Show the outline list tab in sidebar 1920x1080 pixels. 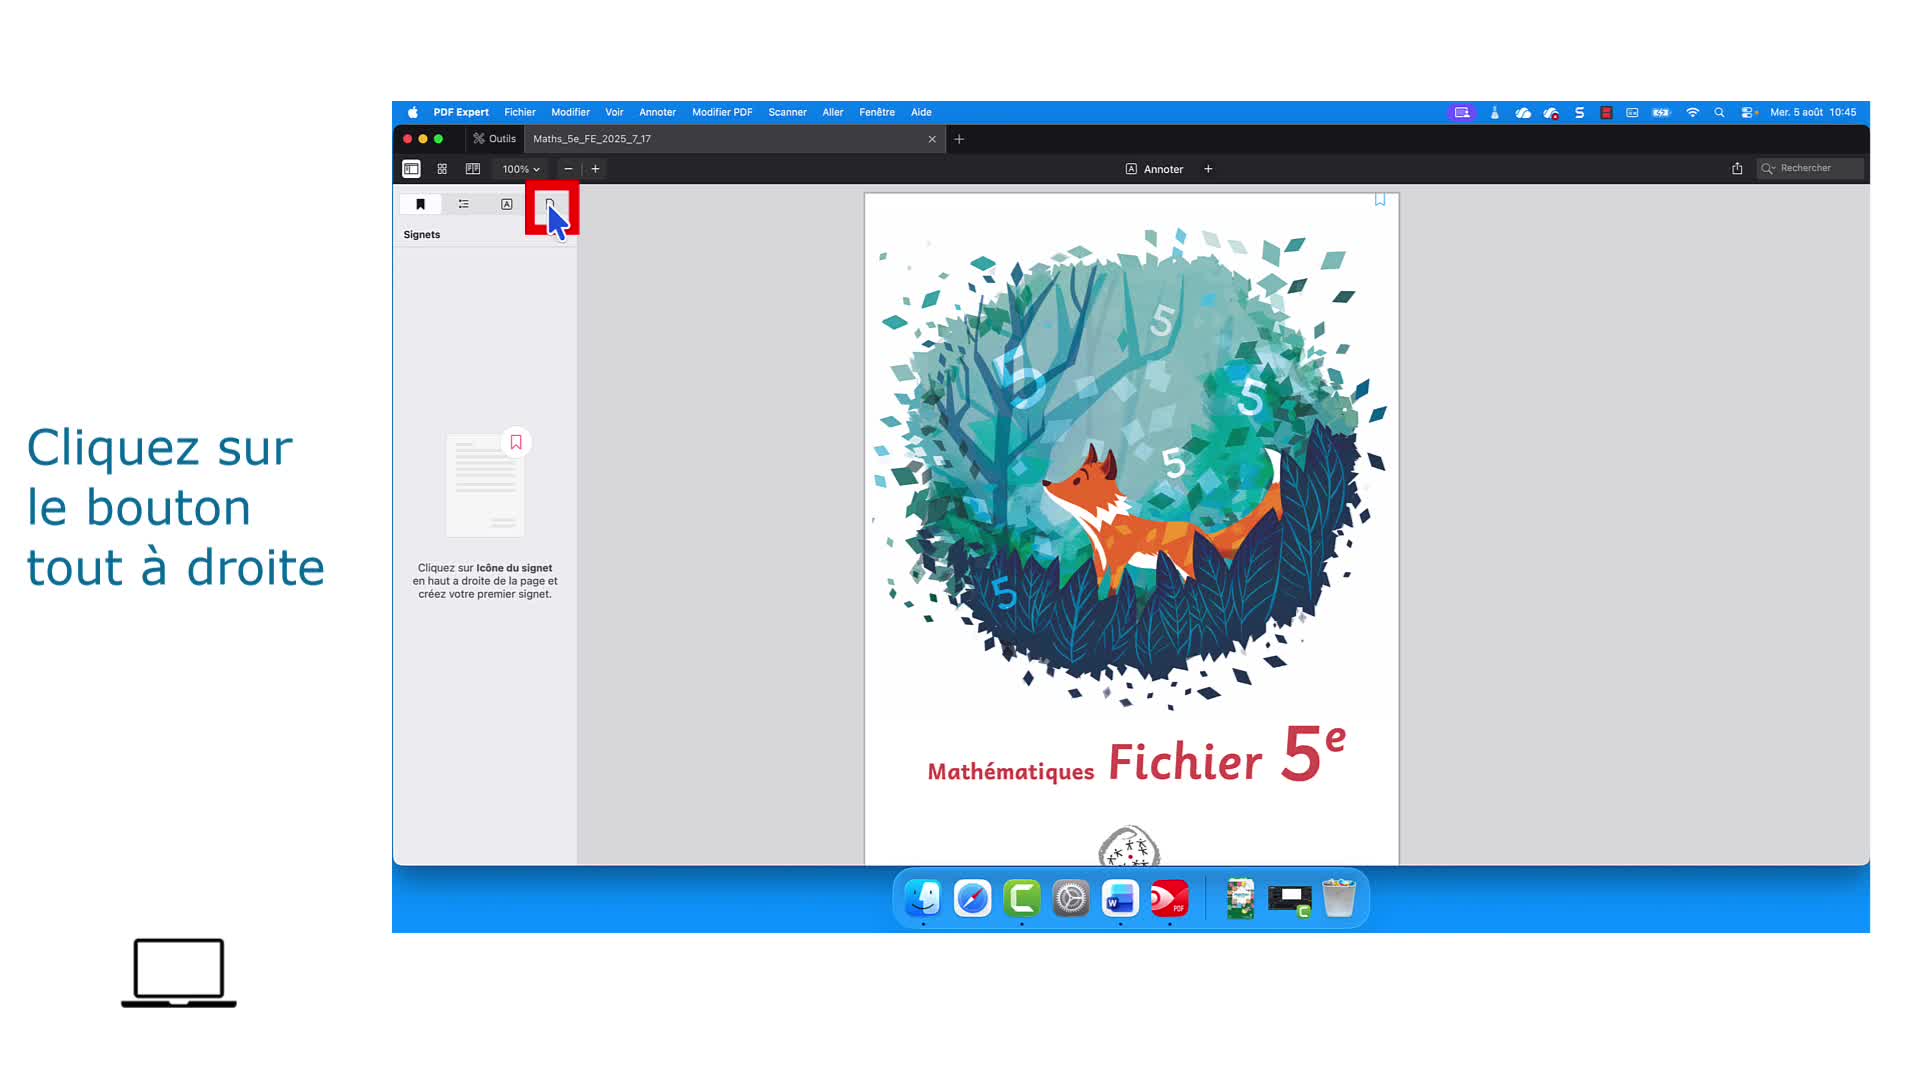[x=464, y=204]
